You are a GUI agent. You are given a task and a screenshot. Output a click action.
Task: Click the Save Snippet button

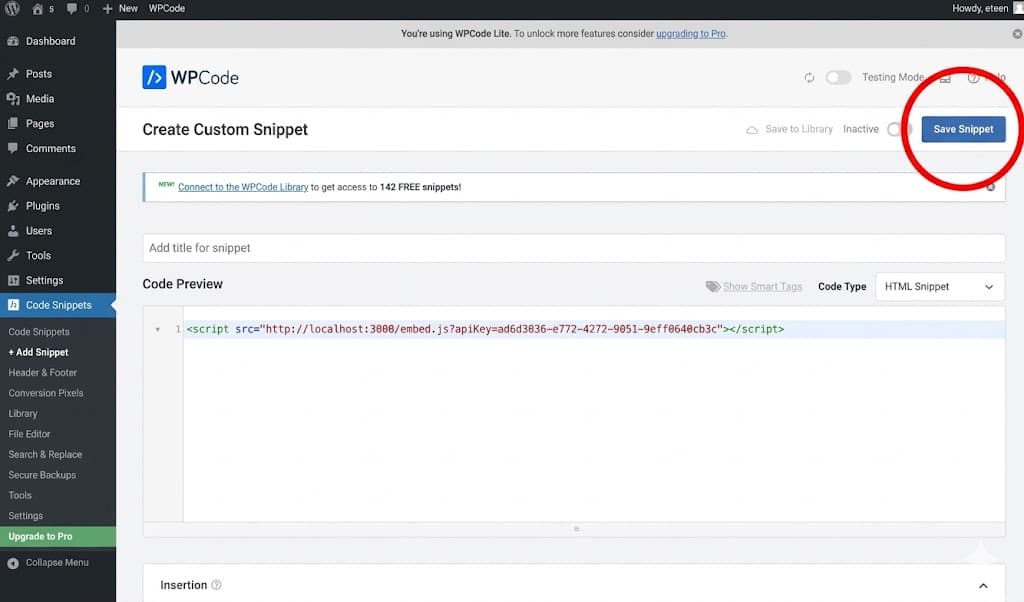click(x=963, y=129)
